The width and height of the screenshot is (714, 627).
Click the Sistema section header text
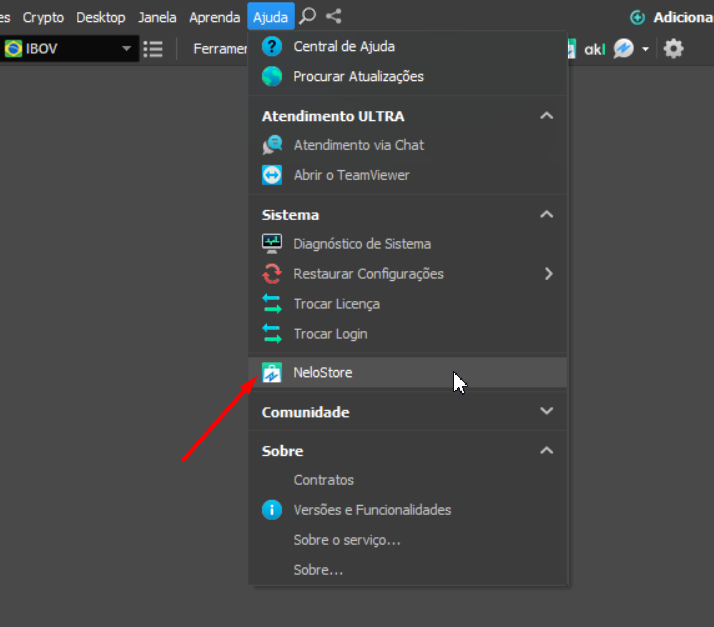pyautogui.click(x=290, y=215)
